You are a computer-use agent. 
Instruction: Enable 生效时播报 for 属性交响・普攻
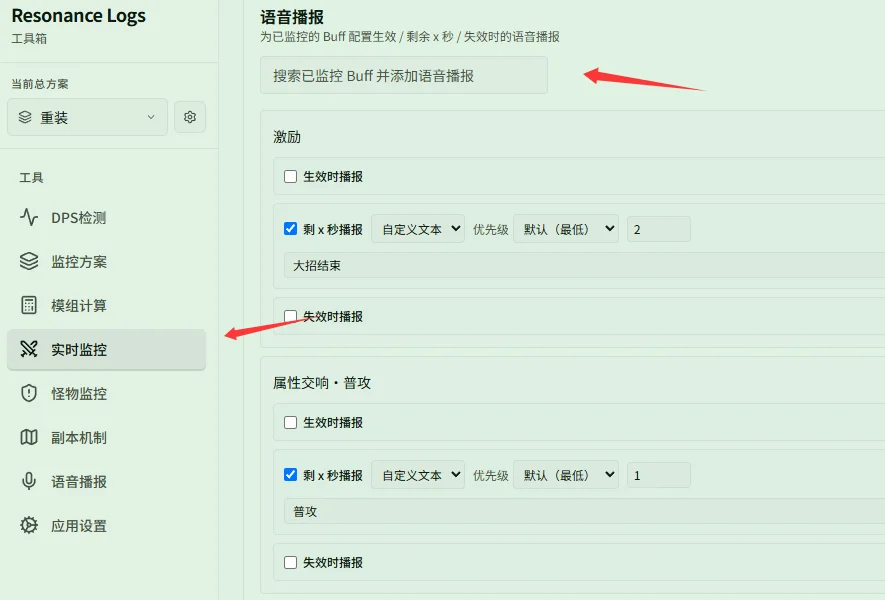290,423
